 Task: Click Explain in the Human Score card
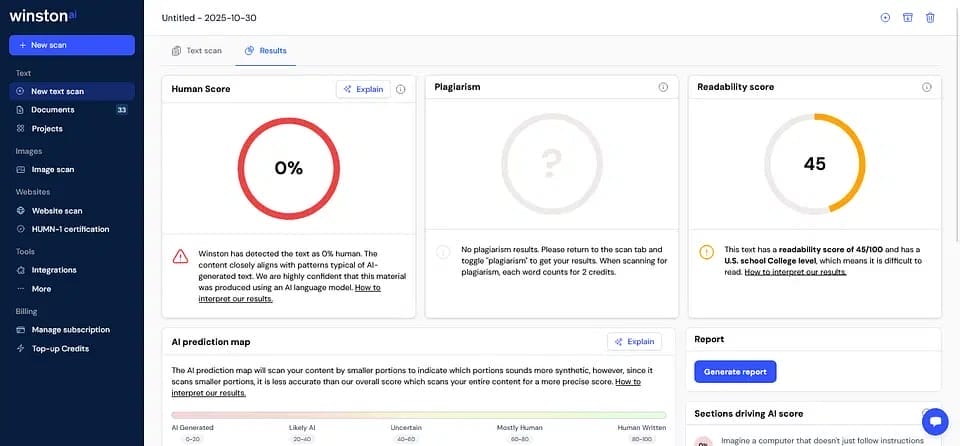click(x=363, y=89)
